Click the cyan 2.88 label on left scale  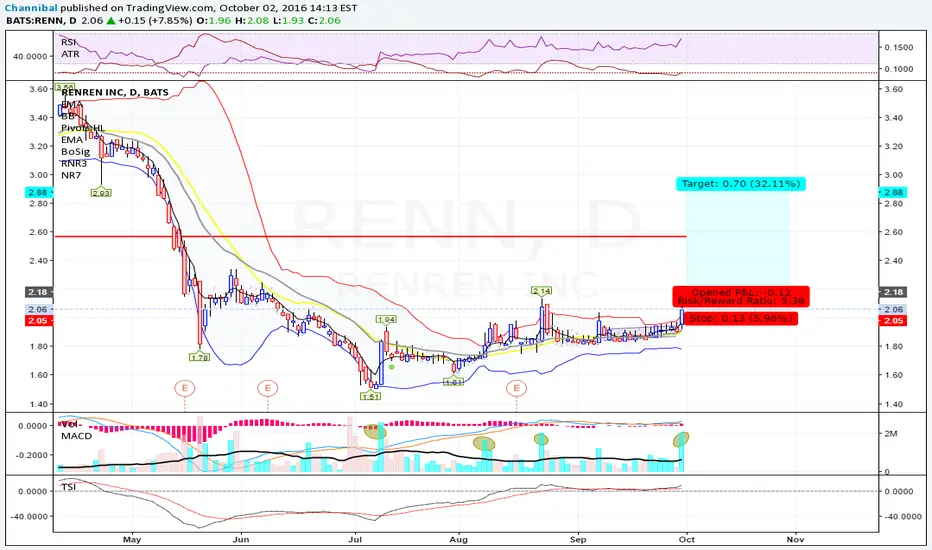click(x=38, y=192)
